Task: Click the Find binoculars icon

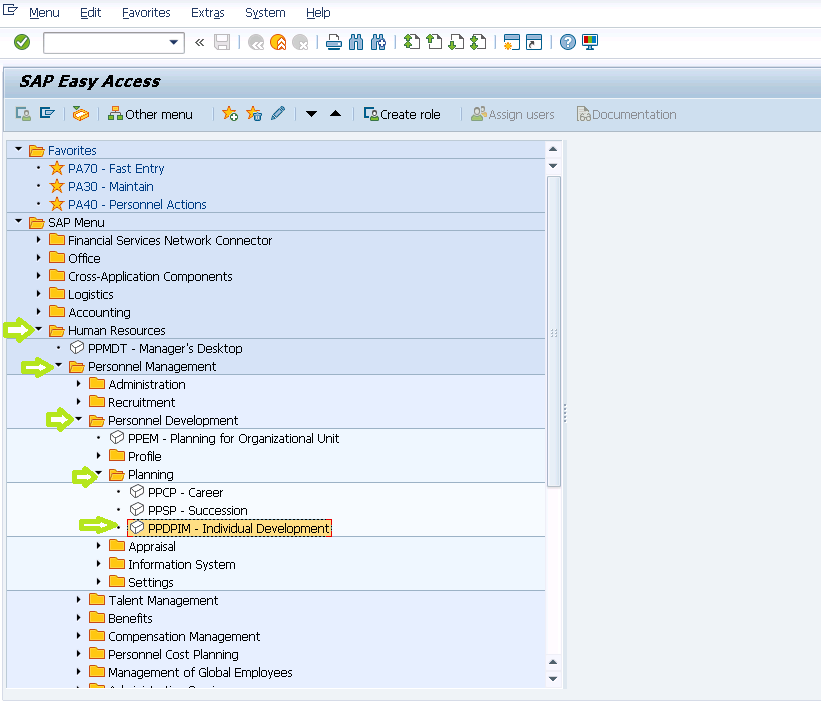Action: coord(356,42)
